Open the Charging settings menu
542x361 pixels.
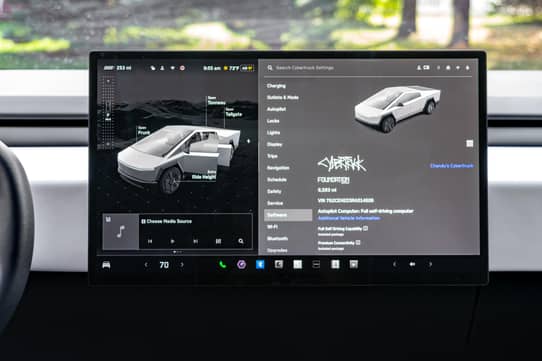point(276,86)
